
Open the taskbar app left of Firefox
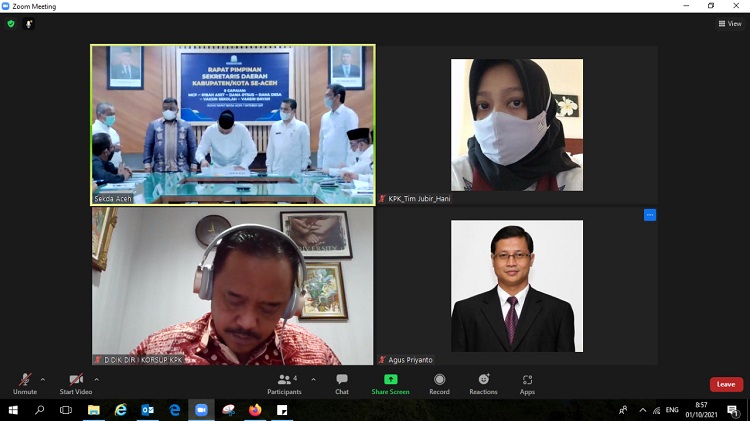[229, 410]
